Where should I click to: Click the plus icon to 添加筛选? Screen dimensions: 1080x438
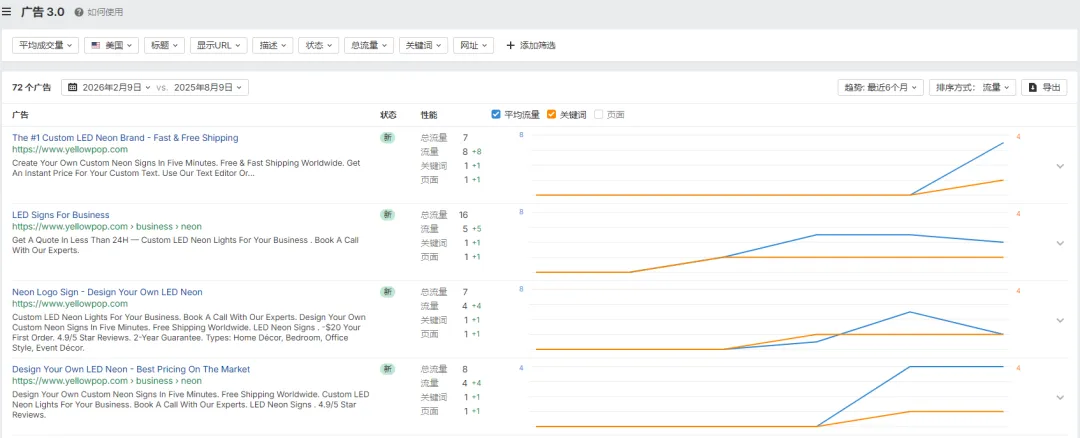pyautogui.click(x=510, y=45)
